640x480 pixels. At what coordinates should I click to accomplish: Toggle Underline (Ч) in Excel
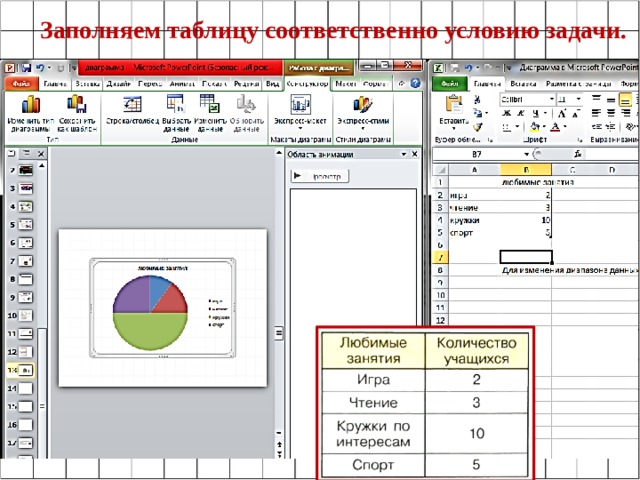point(536,113)
